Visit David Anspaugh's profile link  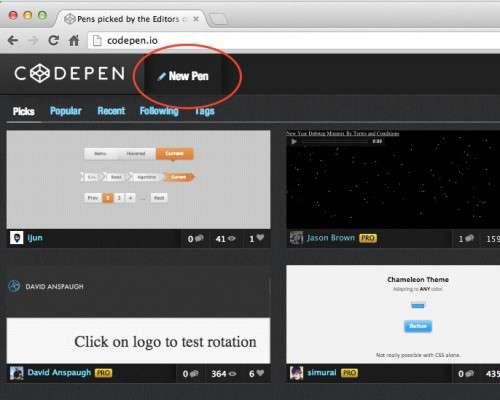(x=59, y=372)
